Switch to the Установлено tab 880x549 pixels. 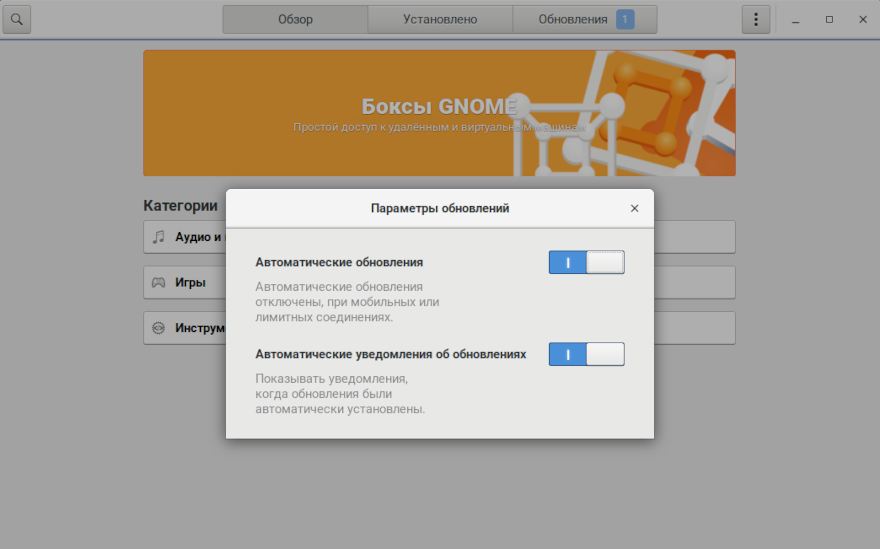click(440, 19)
